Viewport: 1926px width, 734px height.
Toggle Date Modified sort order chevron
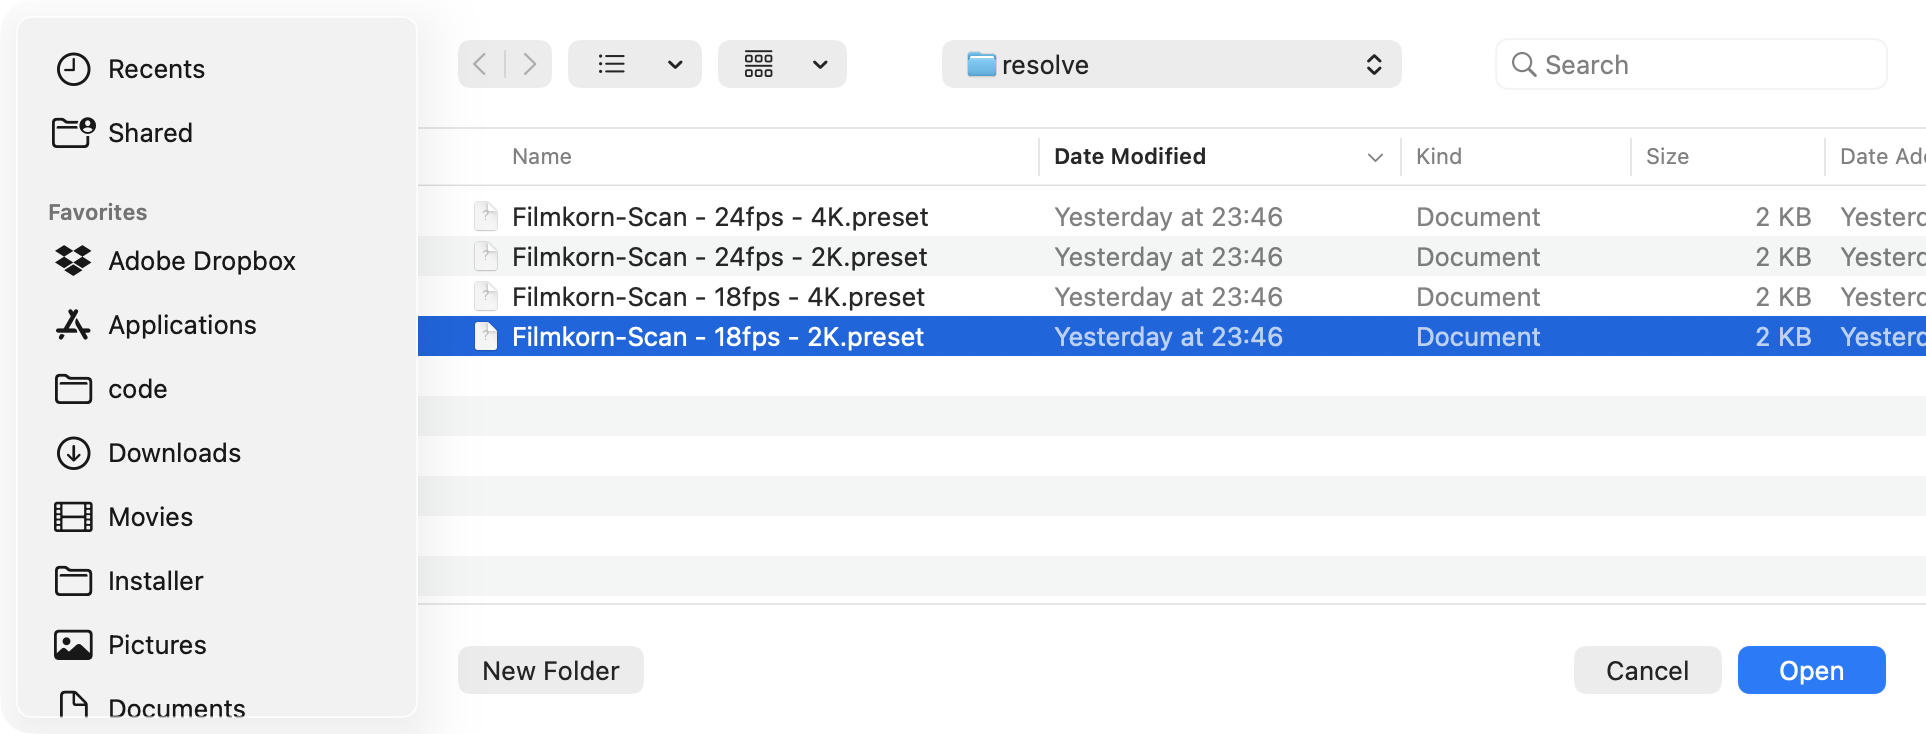pyautogui.click(x=1375, y=157)
